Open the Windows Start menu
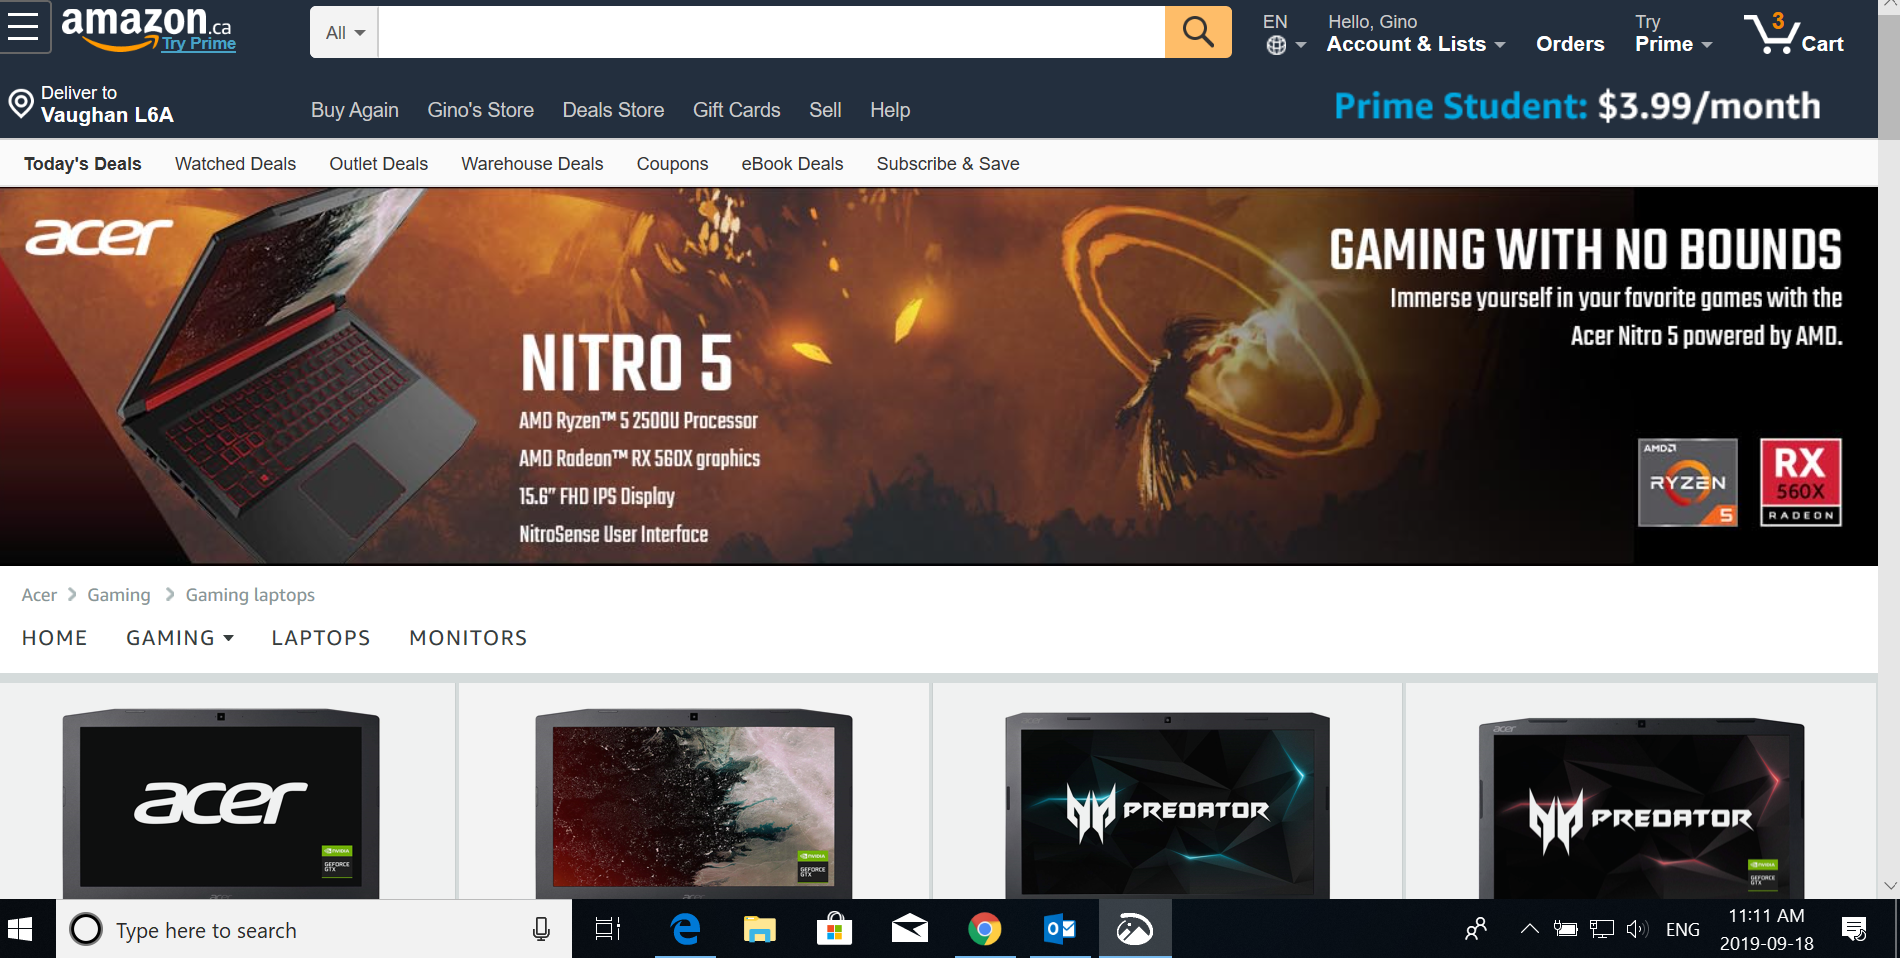The height and width of the screenshot is (958, 1900). [21, 929]
